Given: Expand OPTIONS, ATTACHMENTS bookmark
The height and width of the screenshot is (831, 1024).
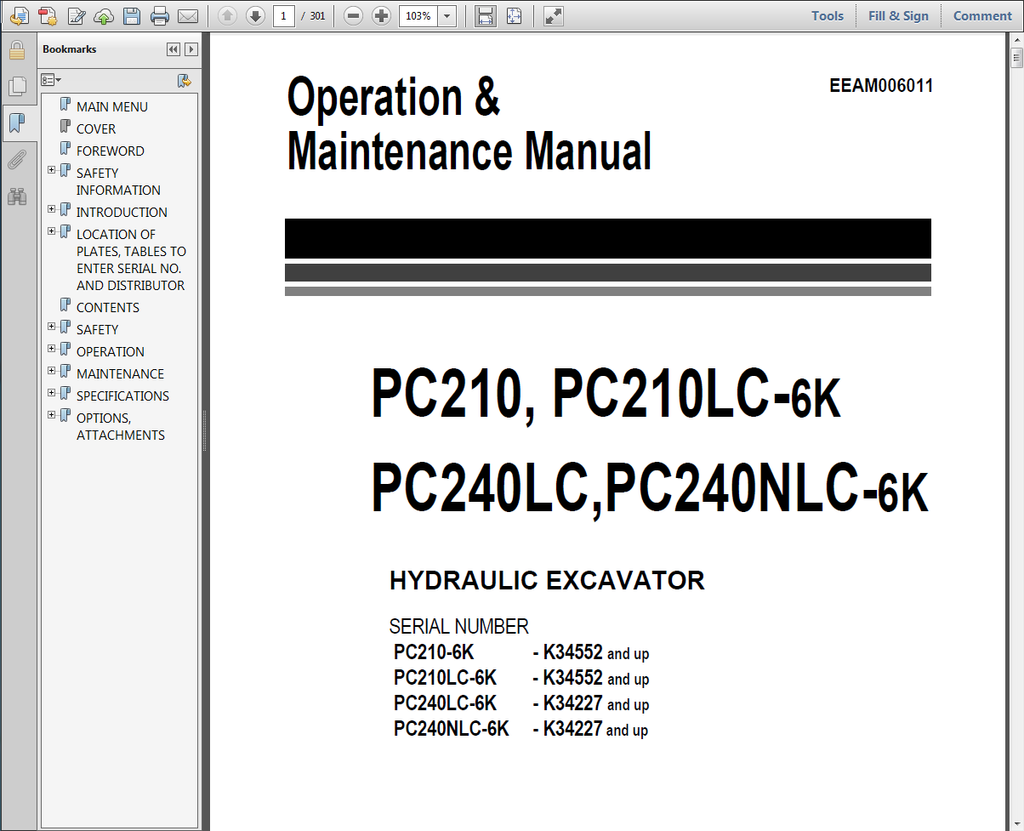Looking at the screenshot, I should pyautogui.click(x=52, y=415).
